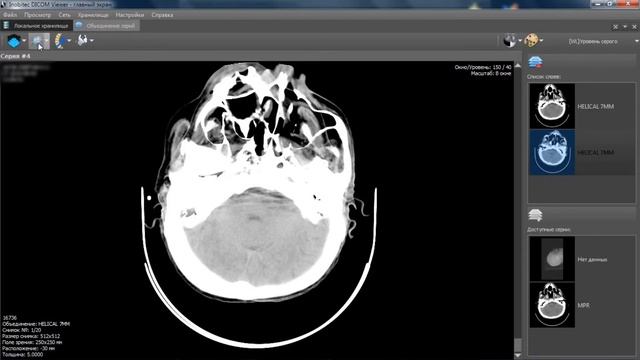Select the first HELICAL 7MM thumbnail
This screenshot has width=640, height=360.
[552, 106]
